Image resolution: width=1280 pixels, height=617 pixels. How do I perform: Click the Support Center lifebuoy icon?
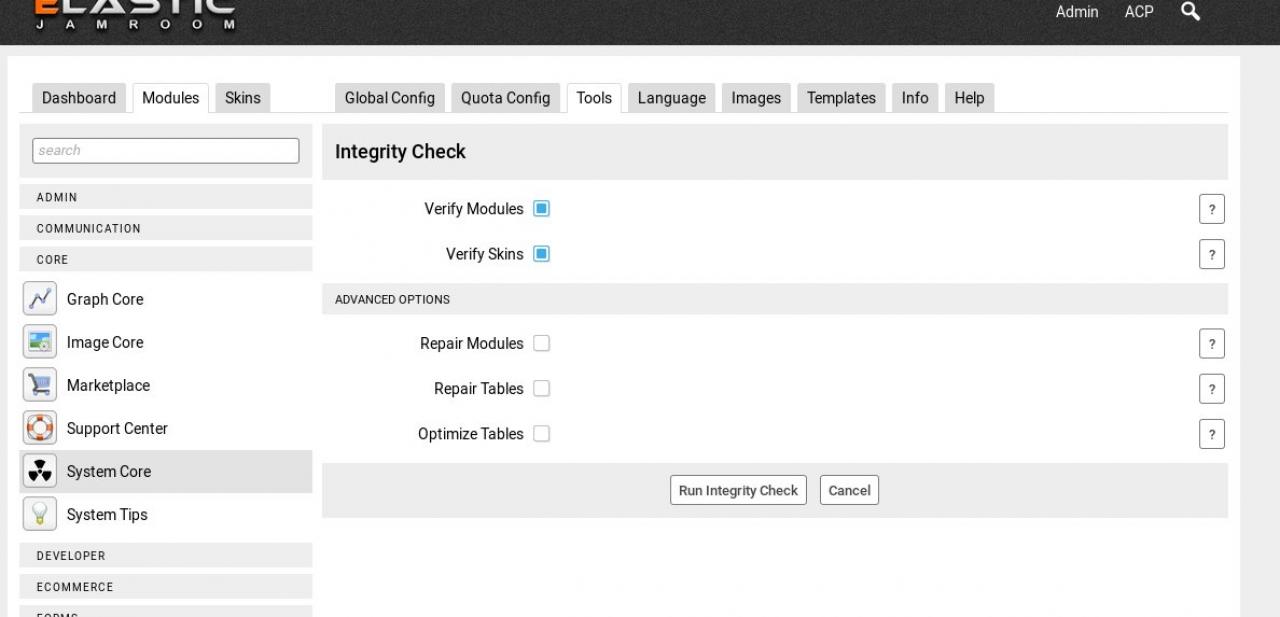[x=39, y=428]
